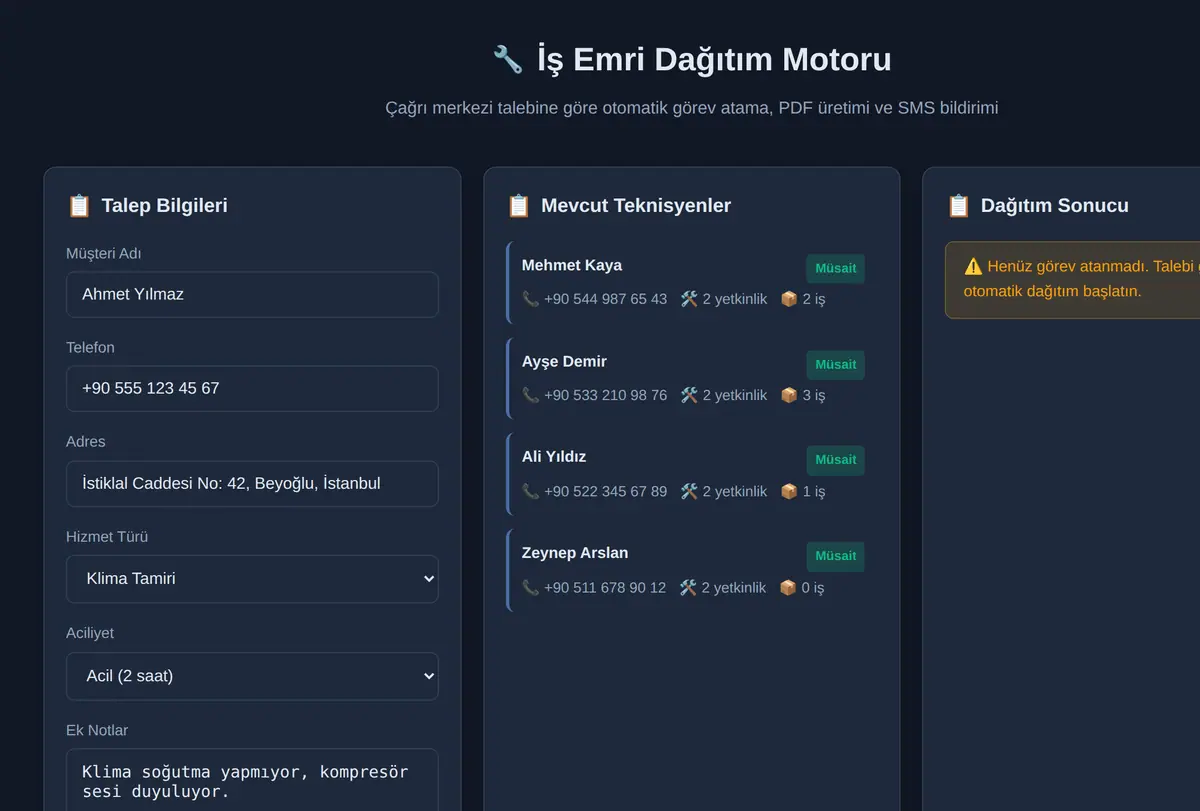
Task: Click into the Telefon input field
Action: [252, 388]
